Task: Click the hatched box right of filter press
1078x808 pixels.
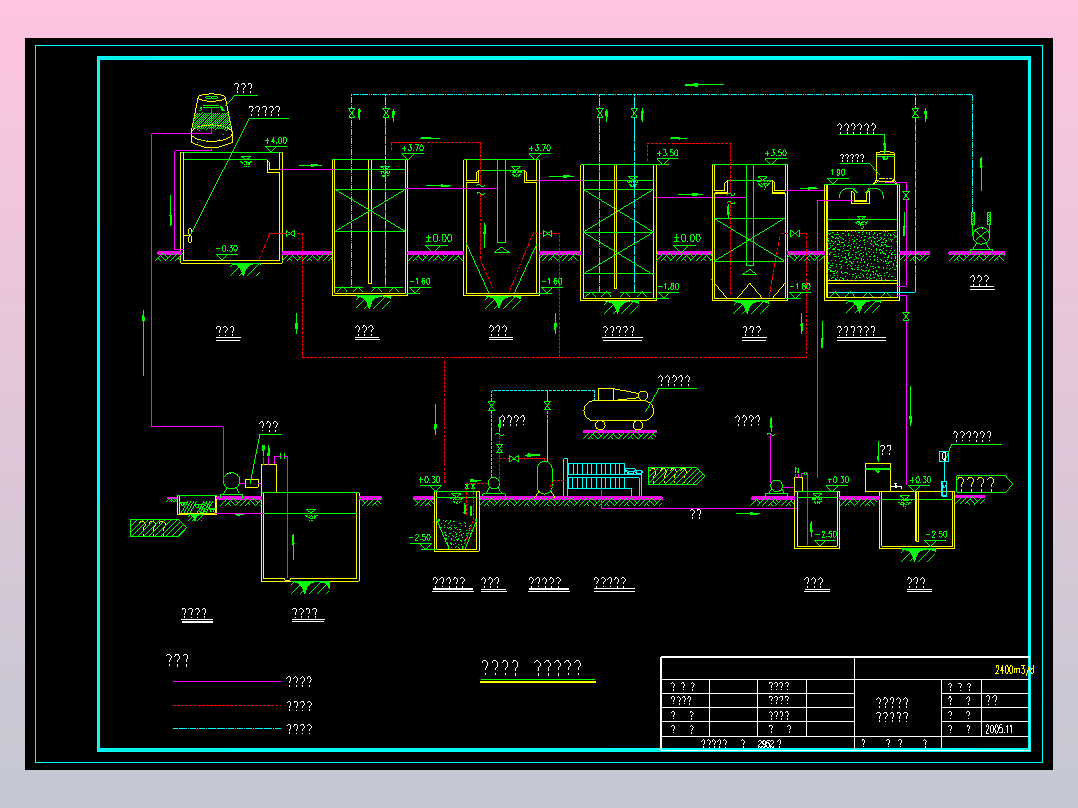Action: pyautogui.click(x=676, y=476)
